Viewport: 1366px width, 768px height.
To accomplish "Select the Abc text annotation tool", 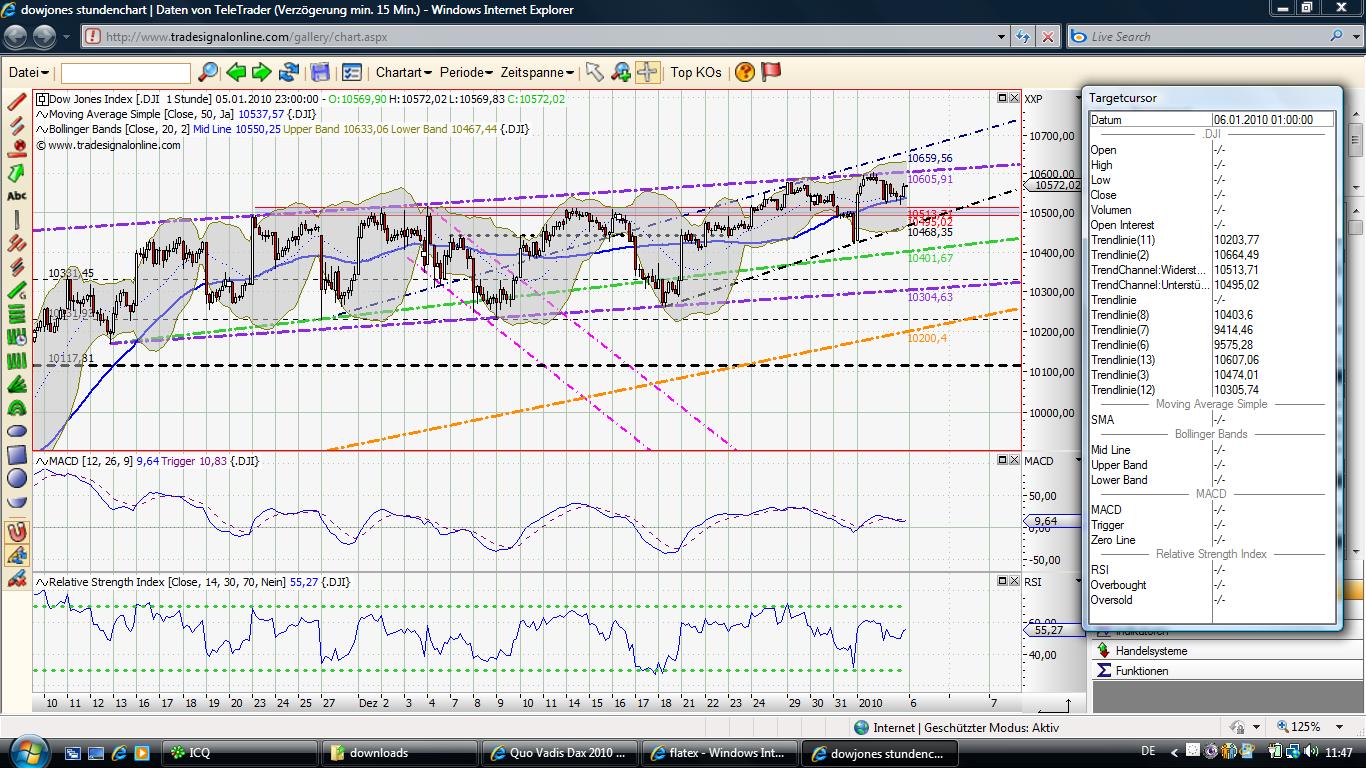I will pyautogui.click(x=16, y=195).
